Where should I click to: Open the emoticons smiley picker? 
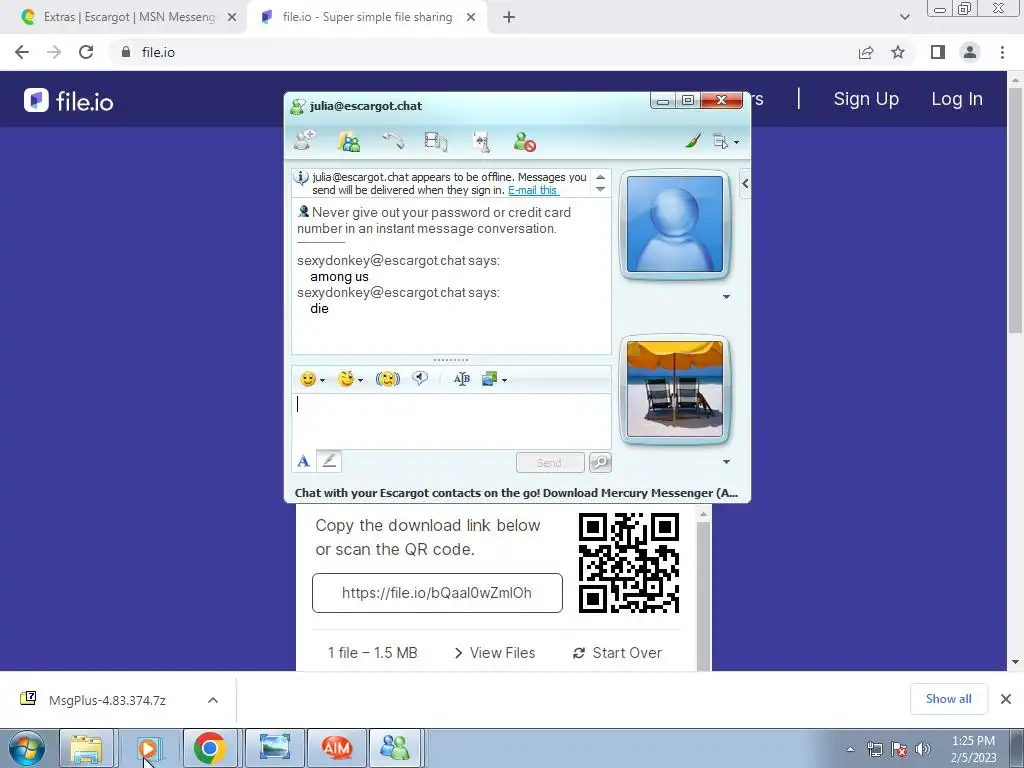tap(308, 379)
